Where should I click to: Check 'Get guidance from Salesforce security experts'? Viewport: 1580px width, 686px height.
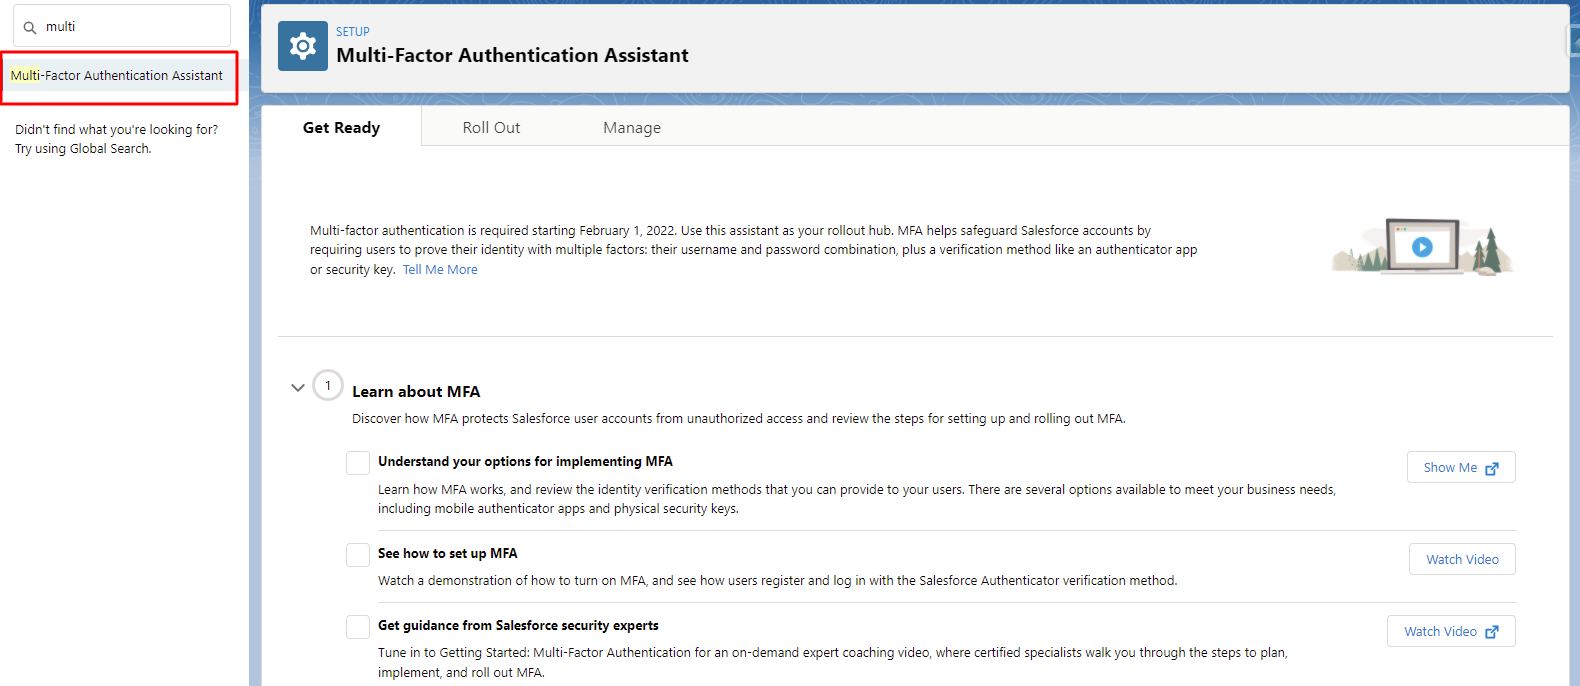pos(358,627)
